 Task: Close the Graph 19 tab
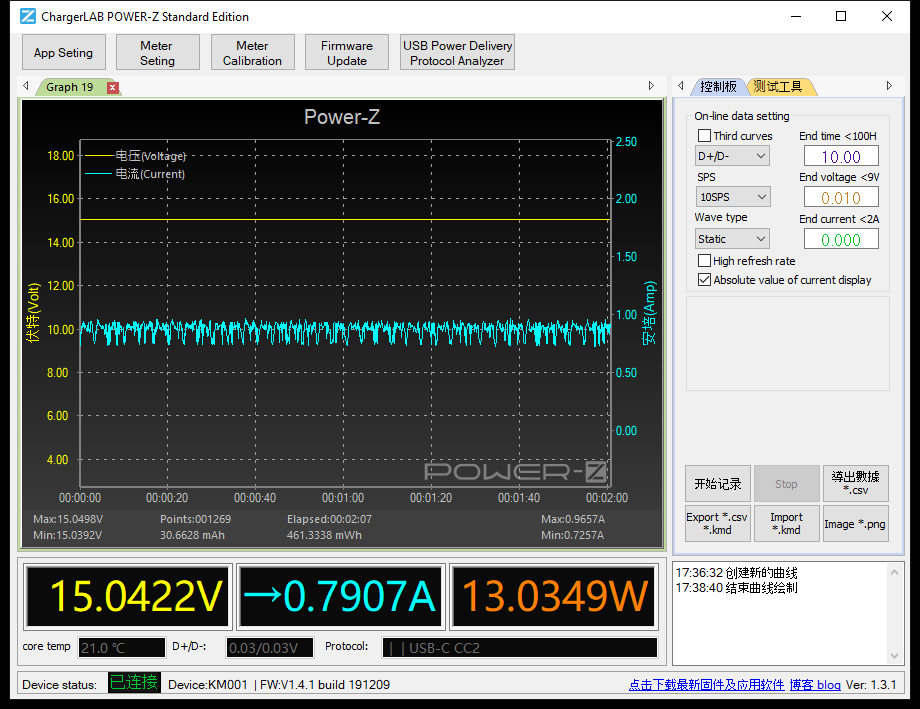(x=113, y=87)
